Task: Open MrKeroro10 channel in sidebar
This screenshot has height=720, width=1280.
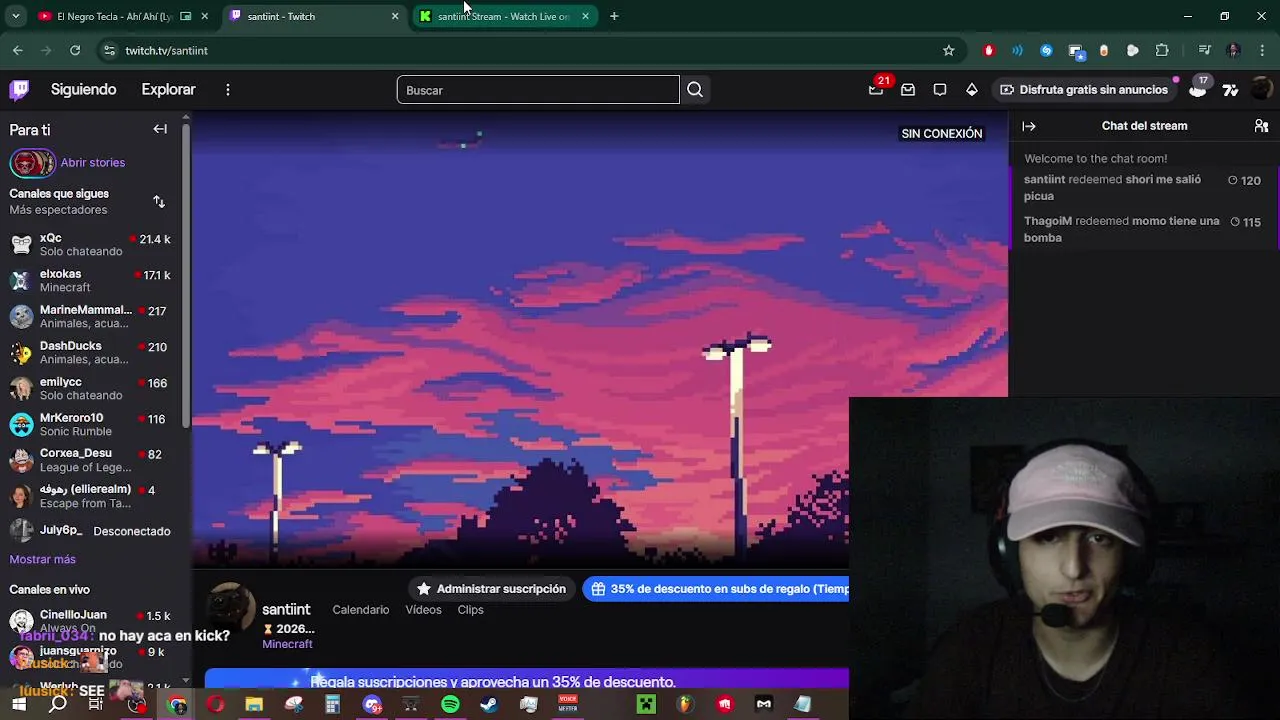Action: click(x=90, y=425)
